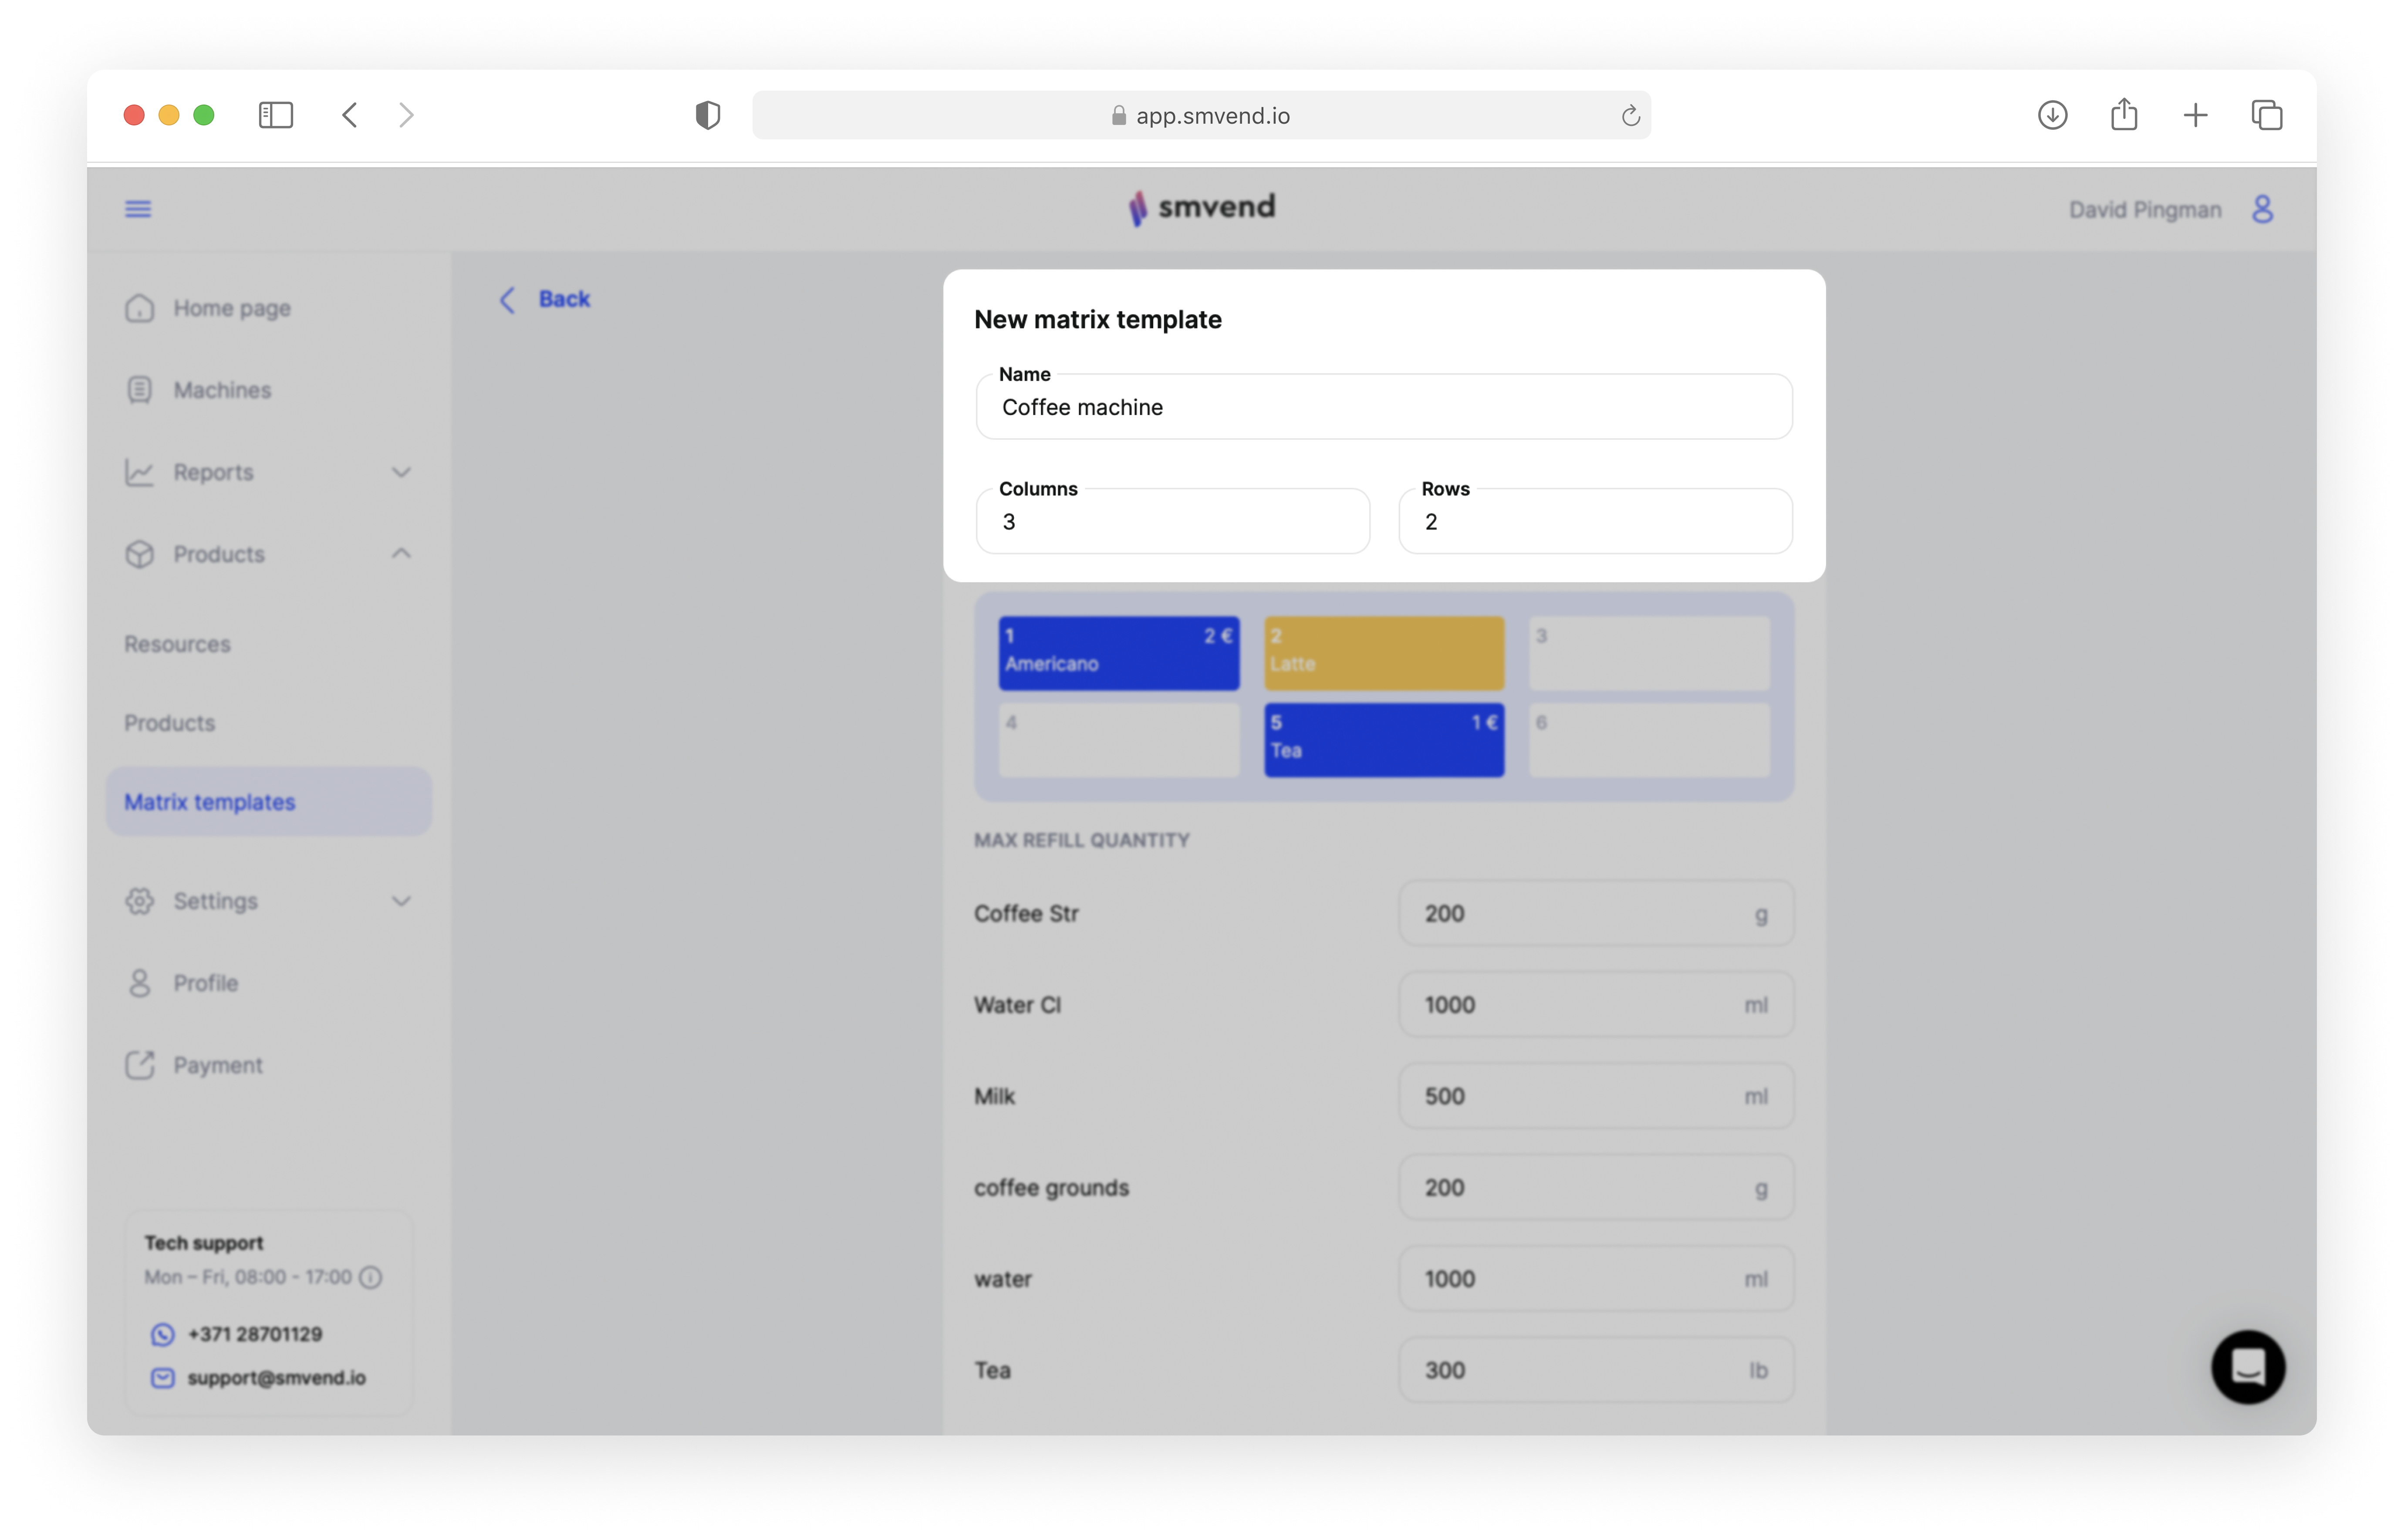Expand the Settings menu chevron
This screenshot has height=1540, width=2404.
point(401,901)
